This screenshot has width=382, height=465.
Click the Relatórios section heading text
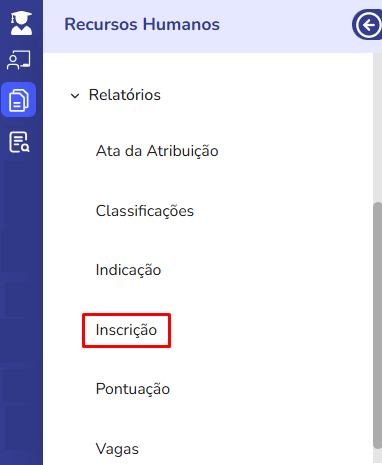click(125, 95)
